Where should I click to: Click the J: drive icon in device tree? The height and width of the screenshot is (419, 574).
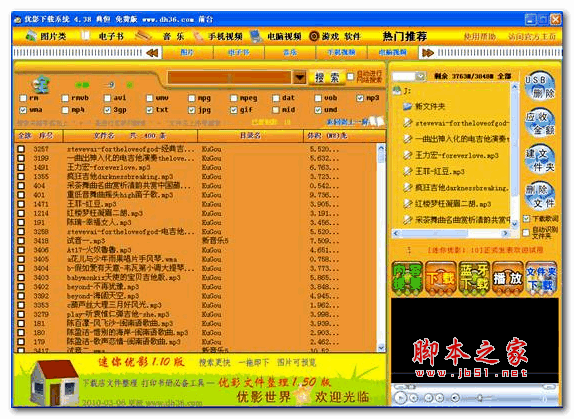(397, 90)
